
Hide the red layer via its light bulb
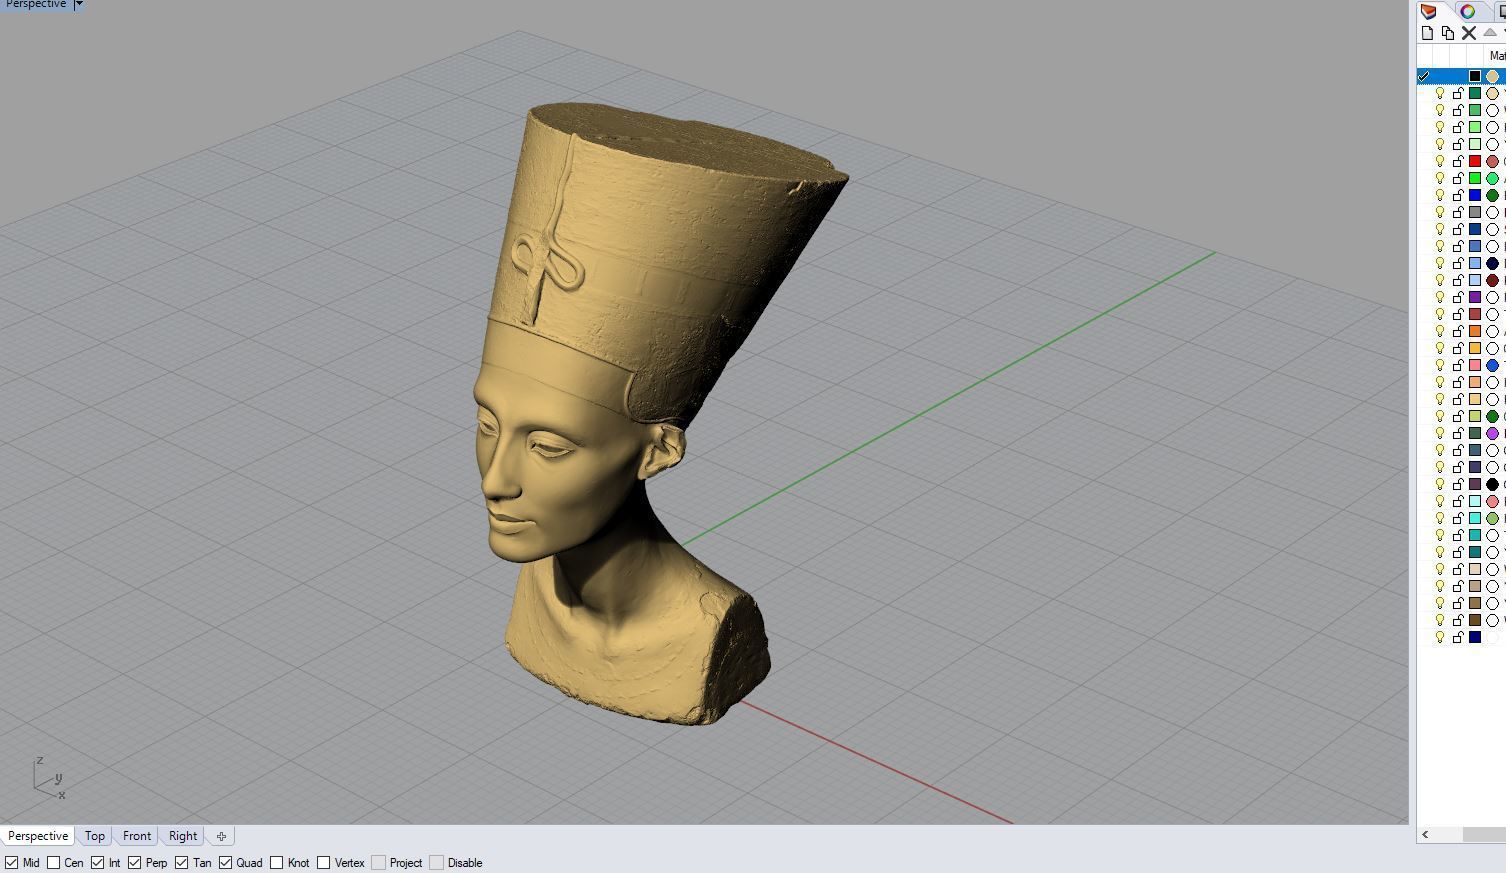(x=1440, y=161)
